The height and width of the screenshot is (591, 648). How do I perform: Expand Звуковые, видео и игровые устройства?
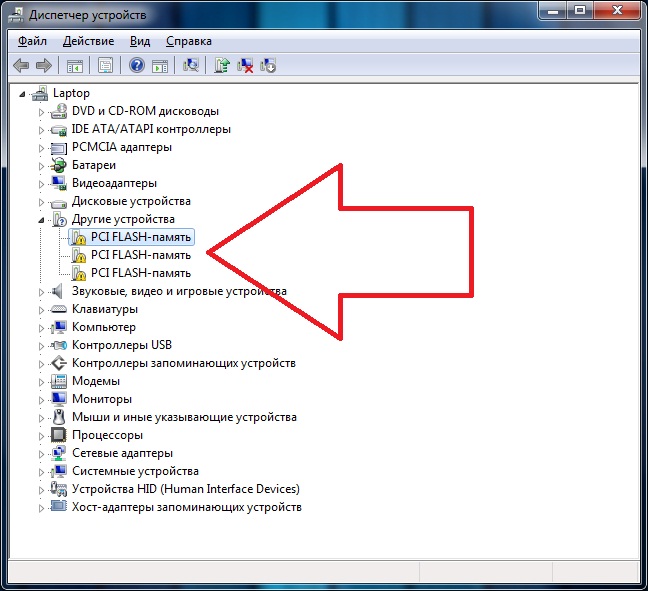41,292
